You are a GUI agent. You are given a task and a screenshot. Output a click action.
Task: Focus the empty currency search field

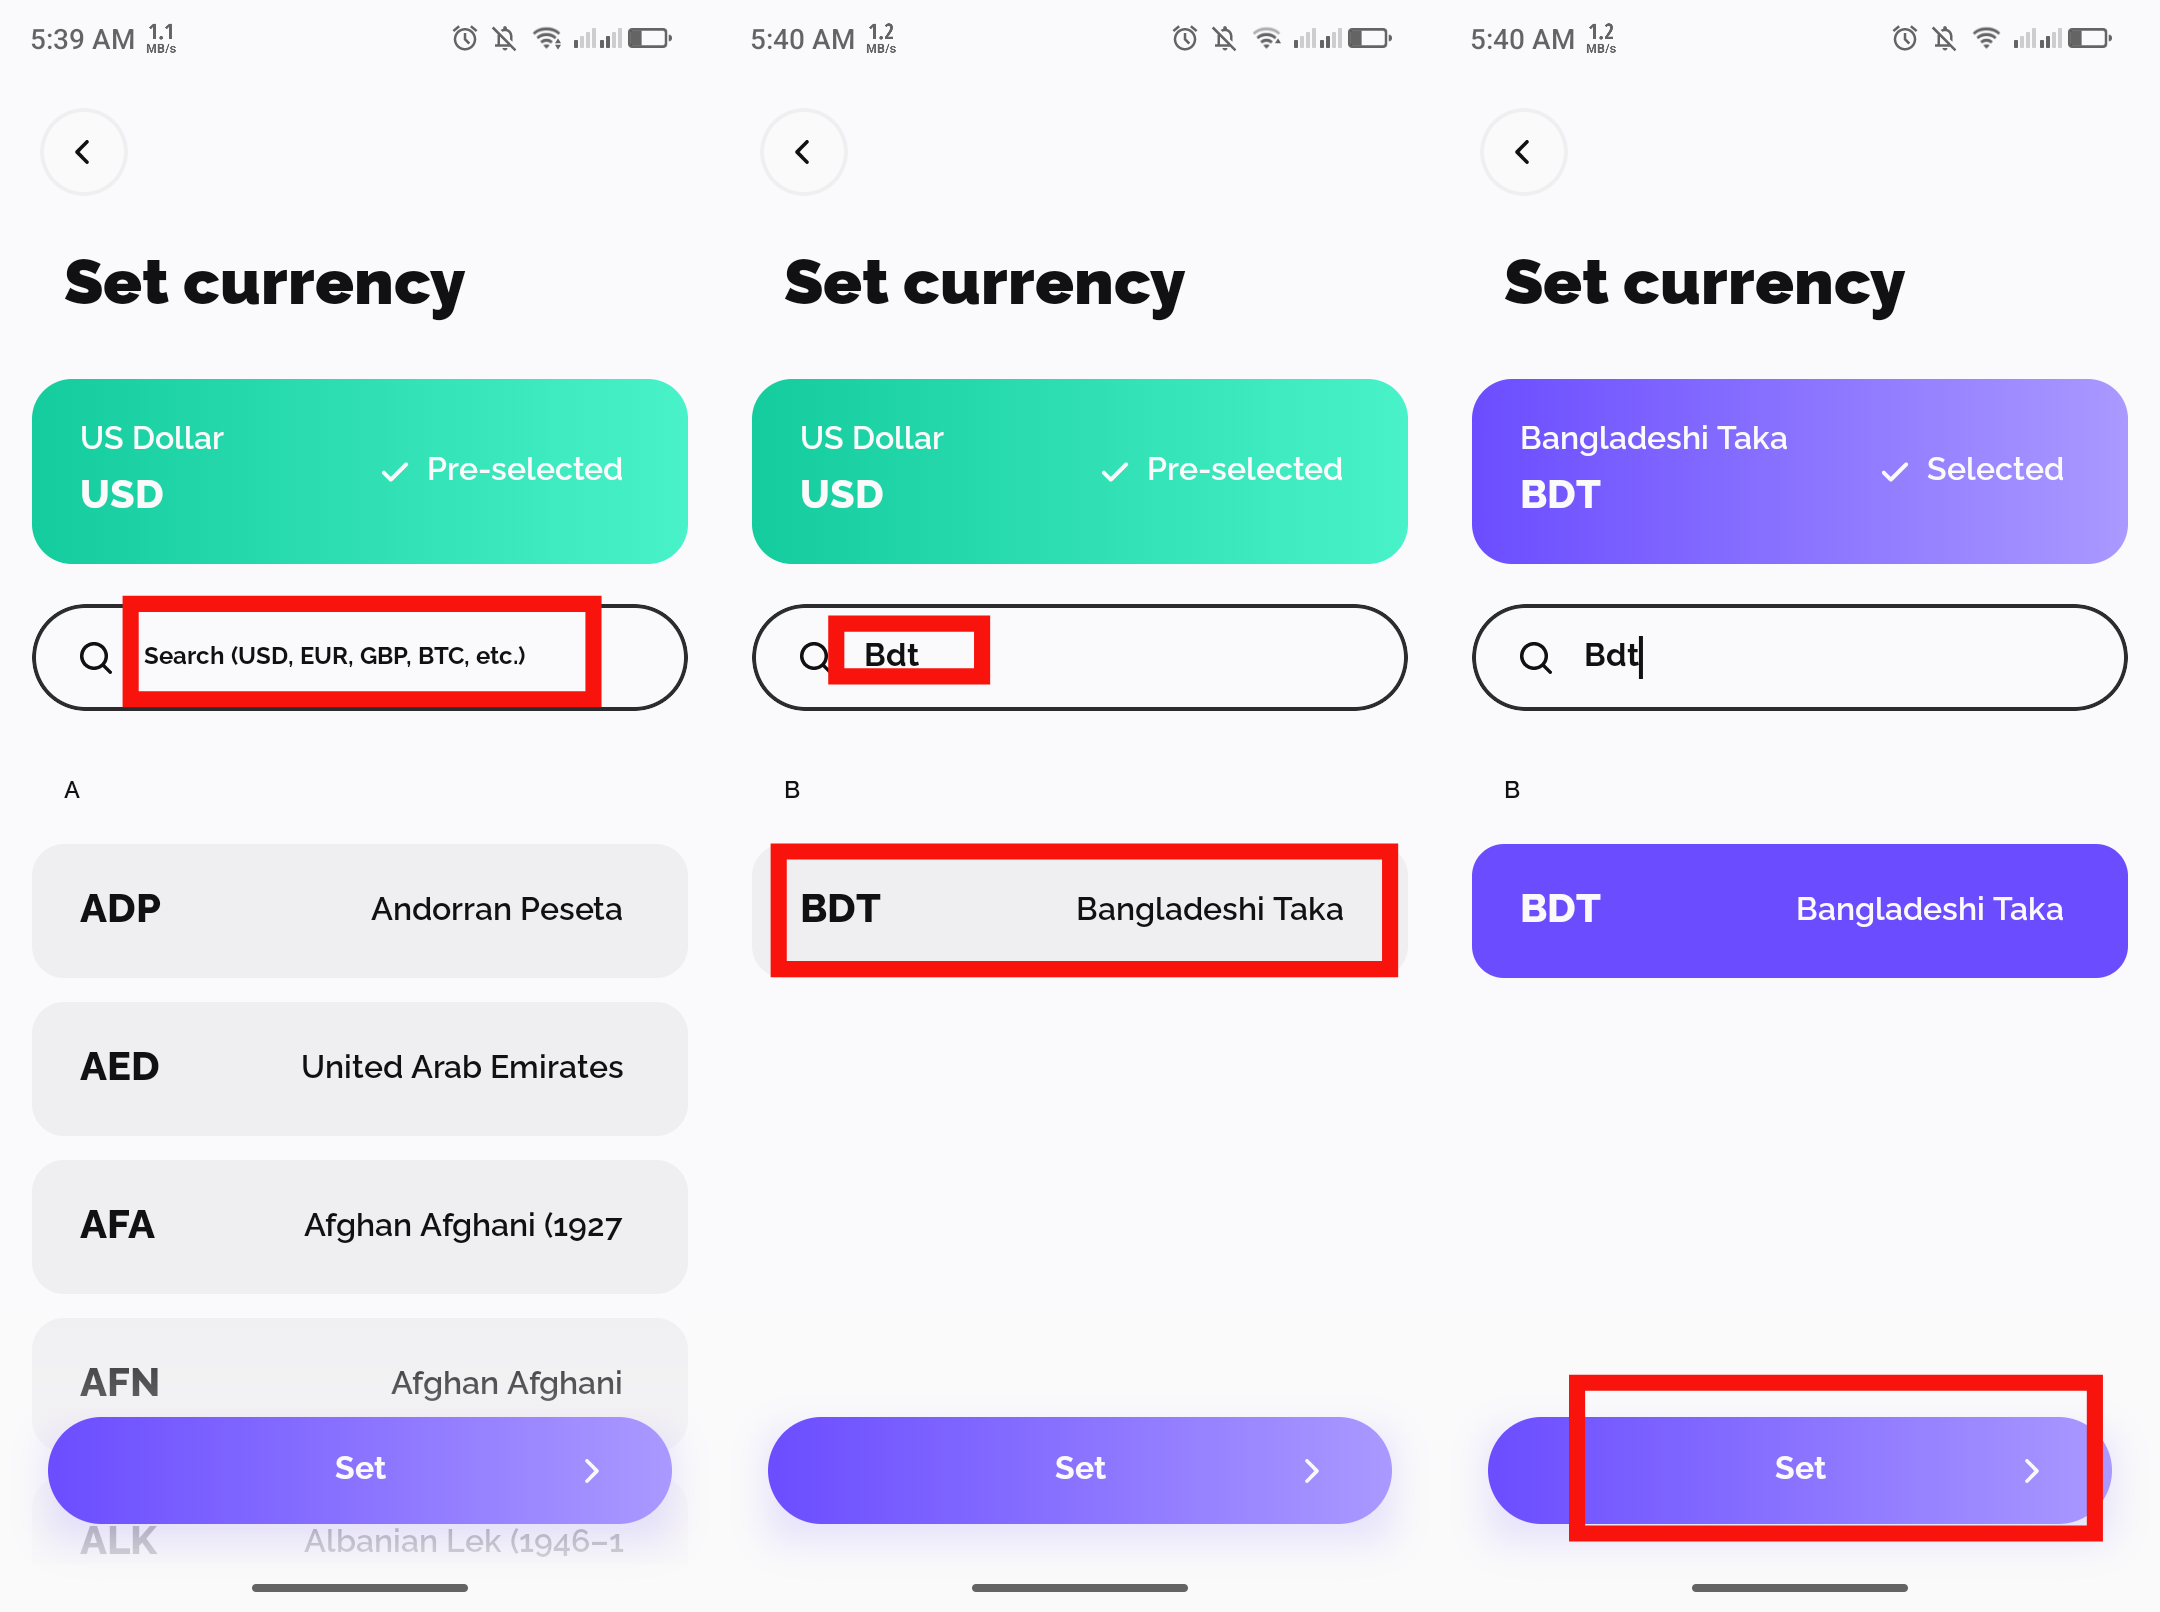360,657
